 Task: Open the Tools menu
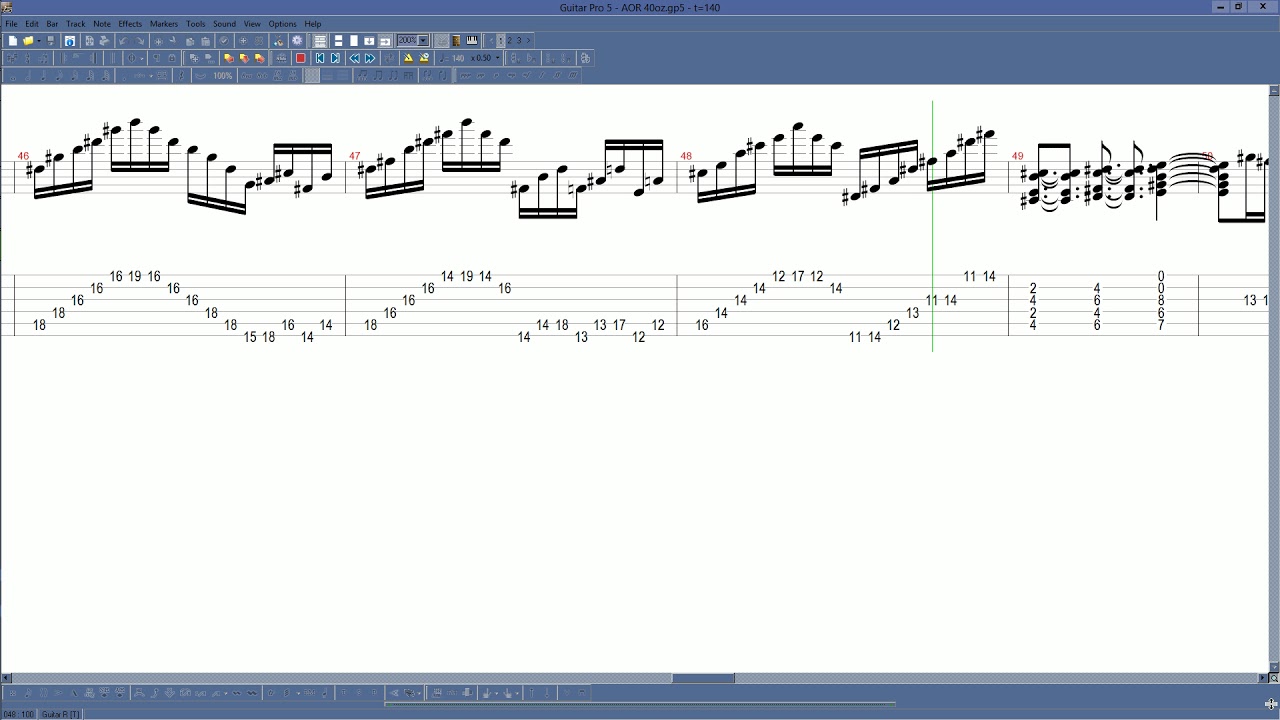[x=196, y=24]
